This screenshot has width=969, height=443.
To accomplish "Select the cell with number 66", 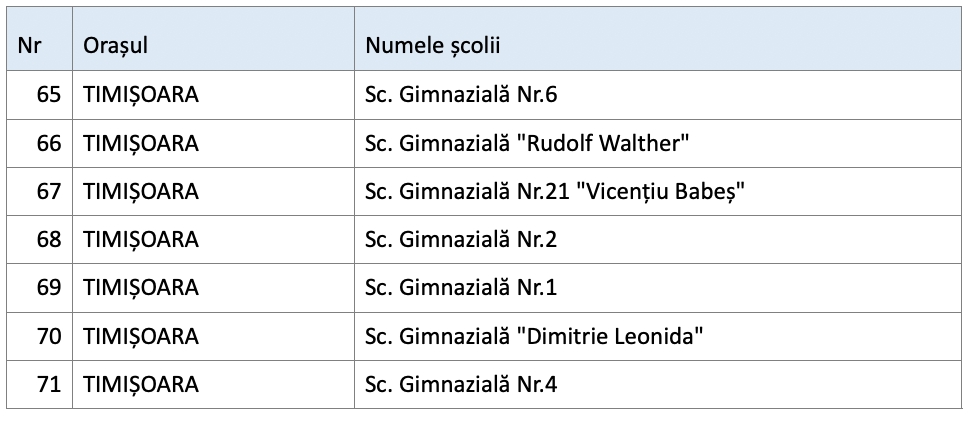I will pyautogui.click(x=49, y=143).
